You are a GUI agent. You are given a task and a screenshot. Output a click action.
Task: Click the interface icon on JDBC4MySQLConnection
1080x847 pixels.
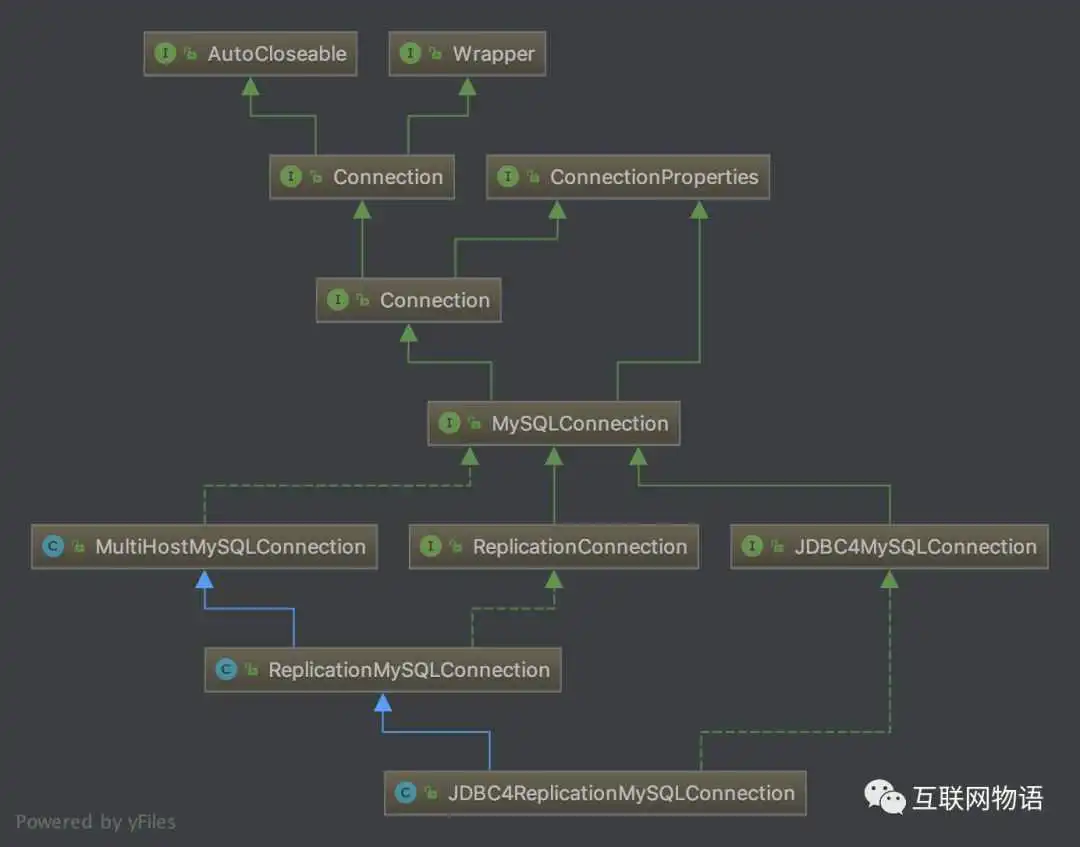click(752, 546)
